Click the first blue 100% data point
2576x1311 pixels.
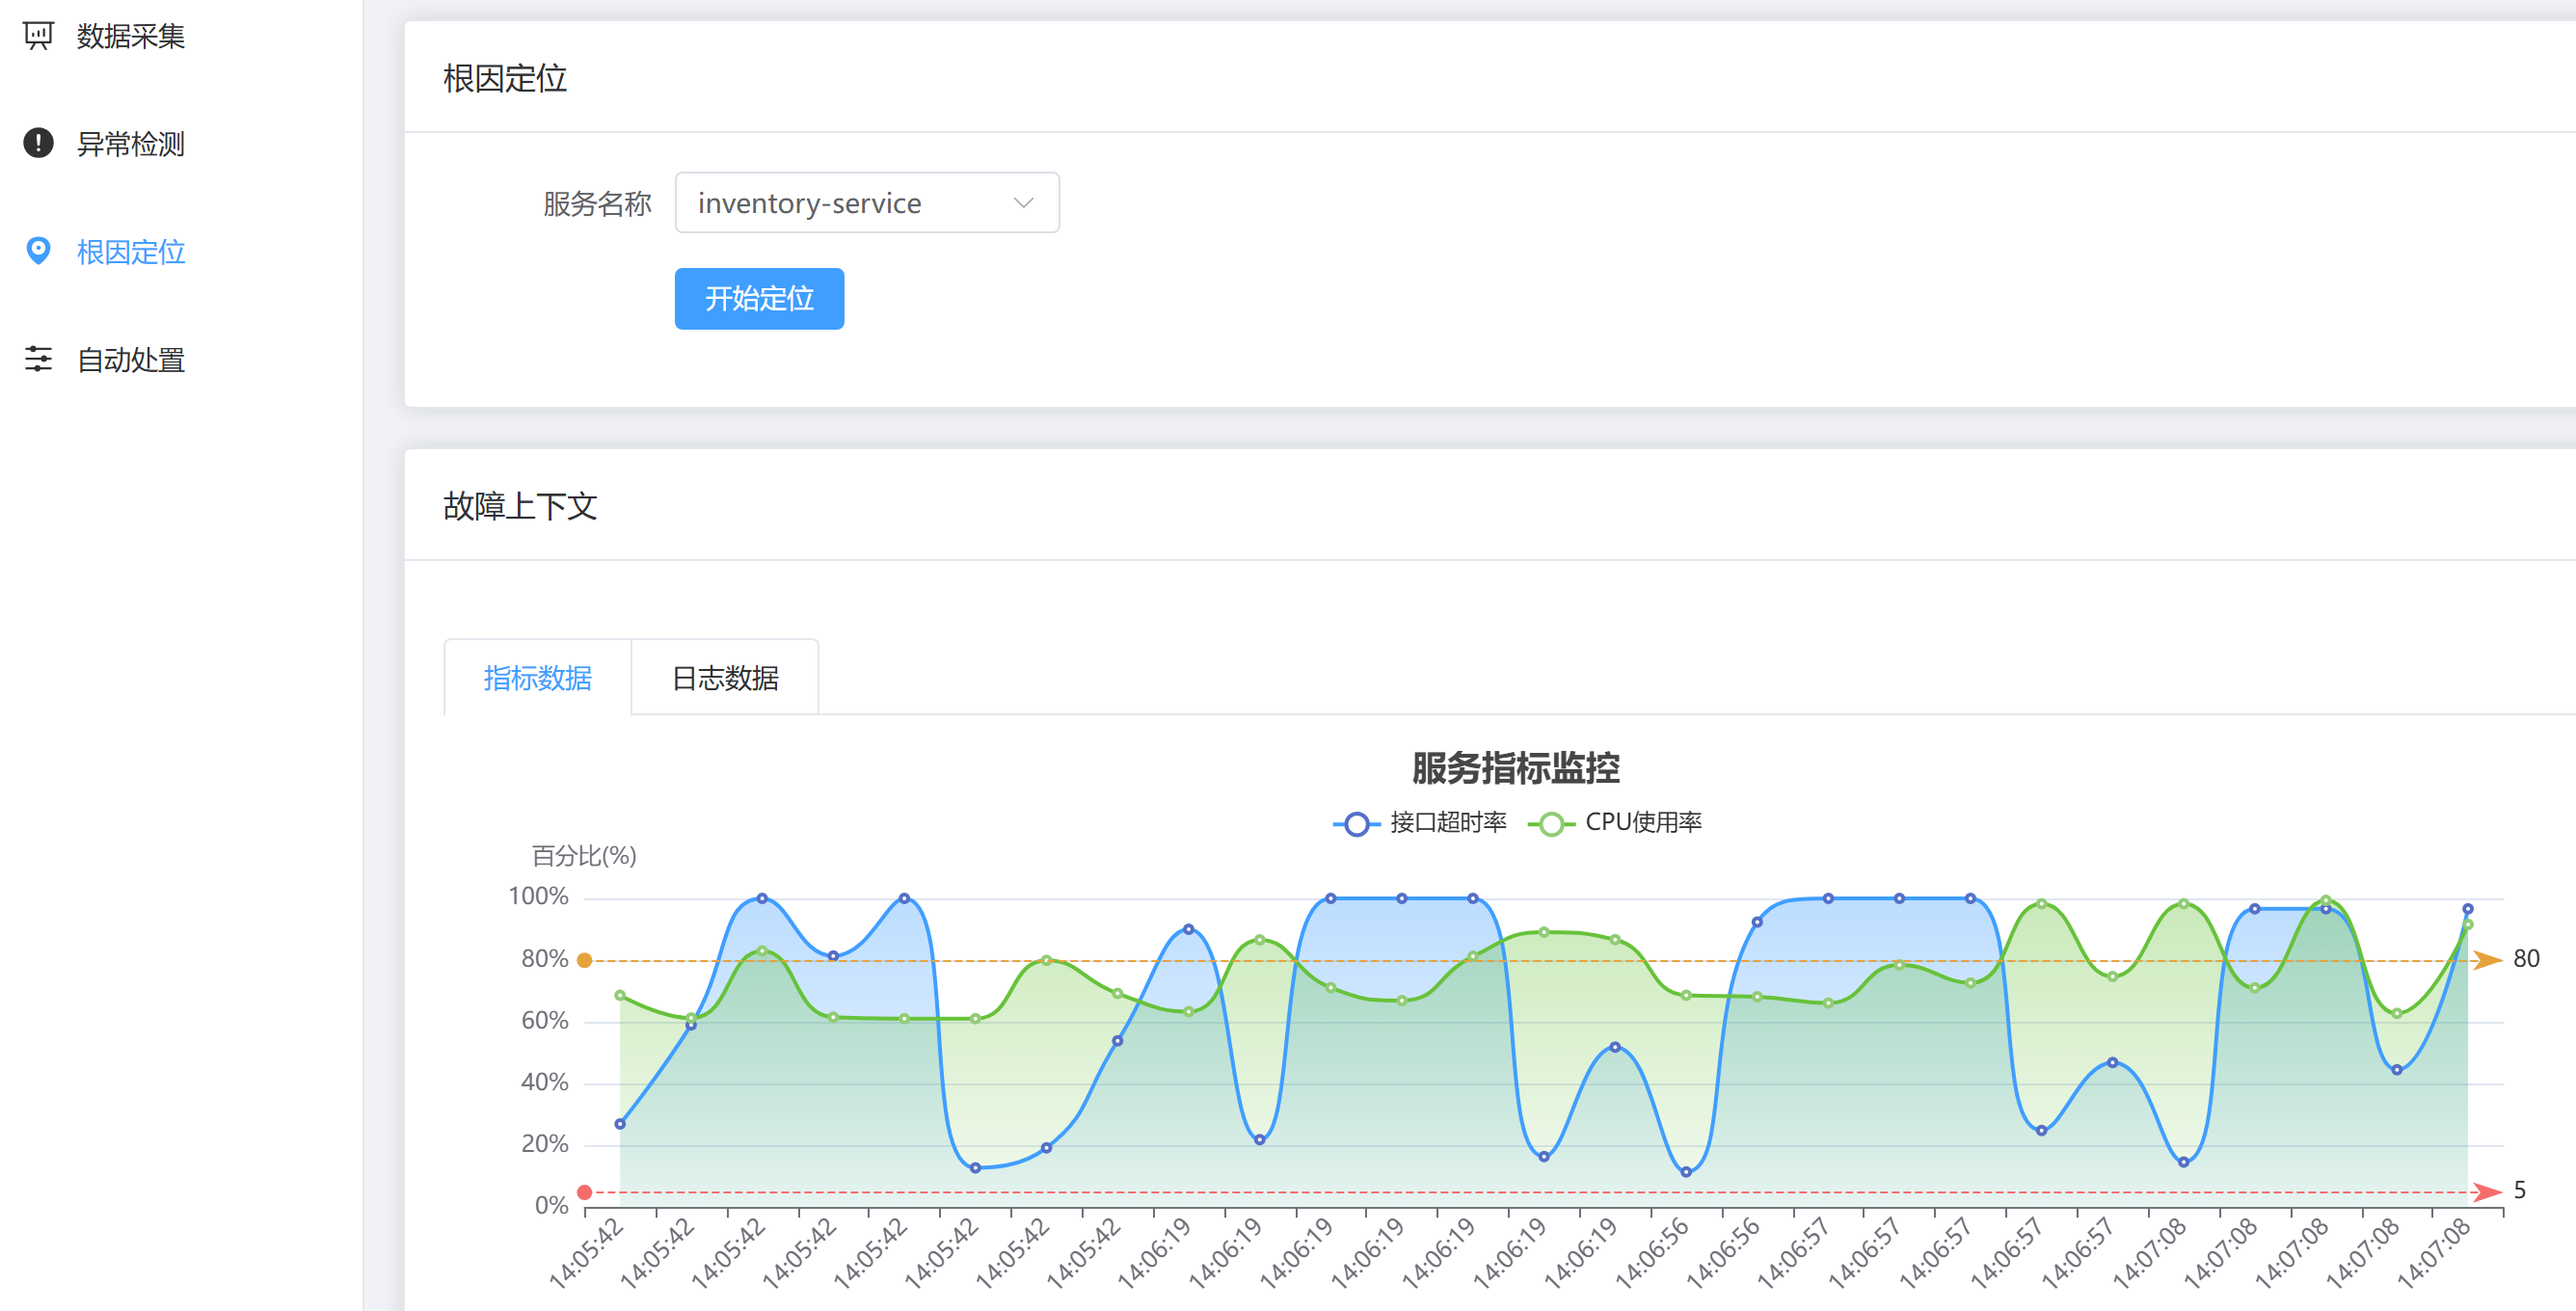pos(762,899)
